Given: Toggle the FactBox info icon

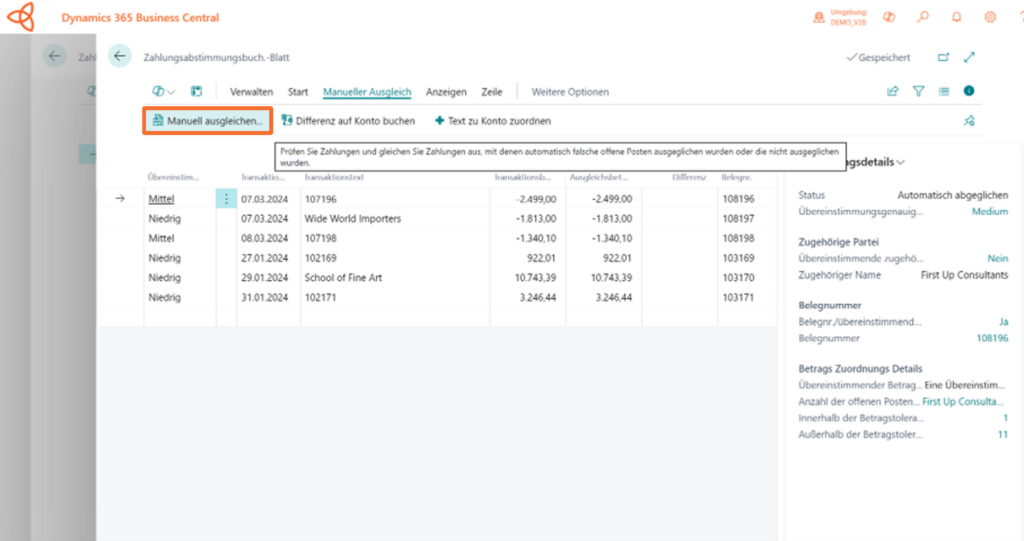Looking at the screenshot, I should point(969,91).
